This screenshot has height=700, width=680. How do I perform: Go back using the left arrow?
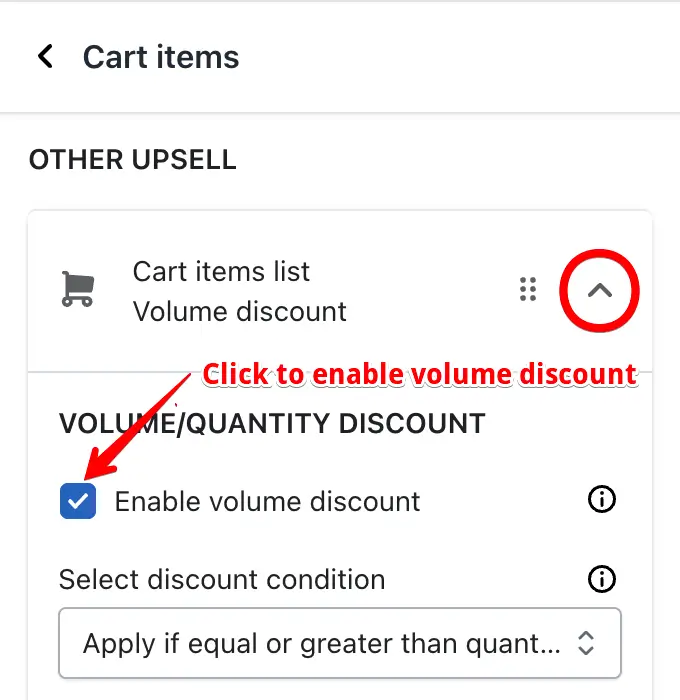[46, 56]
